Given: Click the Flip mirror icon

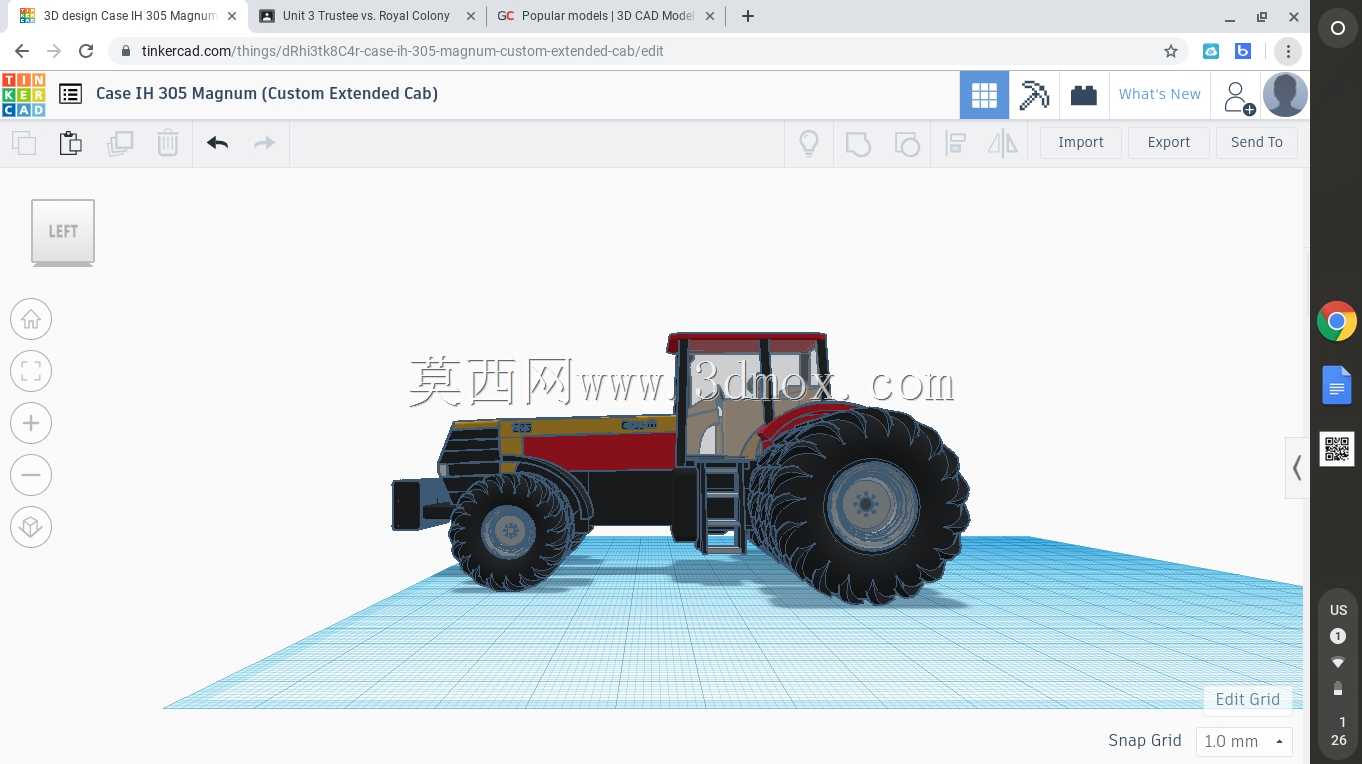Looking at the screenshot, I should pos(1002,143).
